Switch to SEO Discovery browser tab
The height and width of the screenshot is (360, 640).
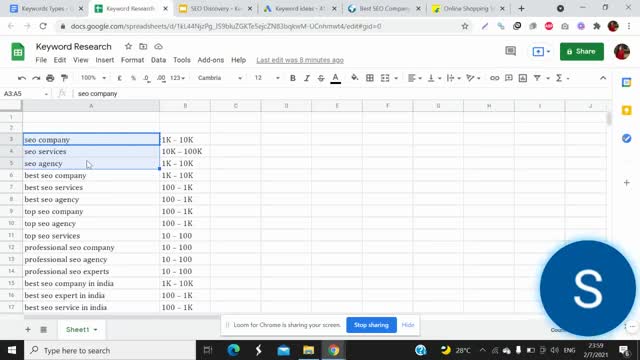pyautogui.click(x=216, y=9)
